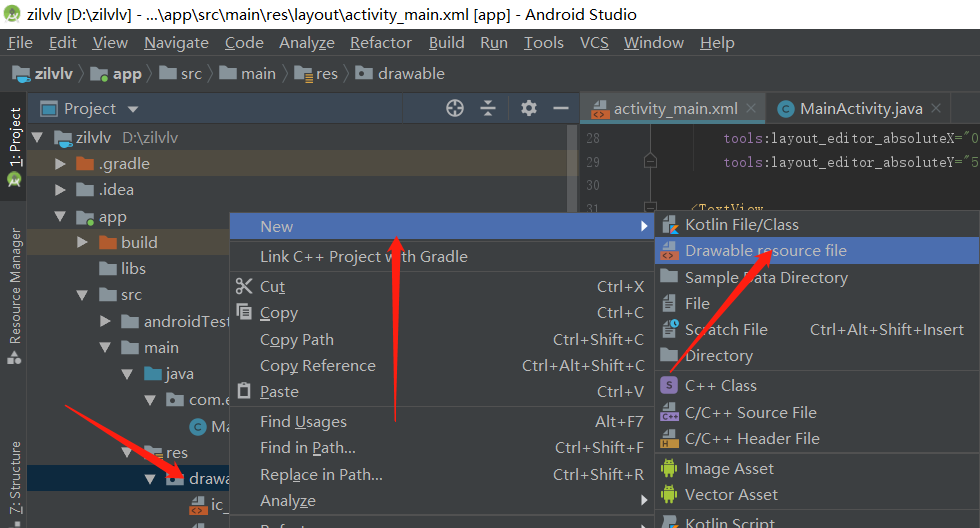Screen dimensions: 980x528
Task: Expand the .gradle folder
Action: (x=60, y=164)
